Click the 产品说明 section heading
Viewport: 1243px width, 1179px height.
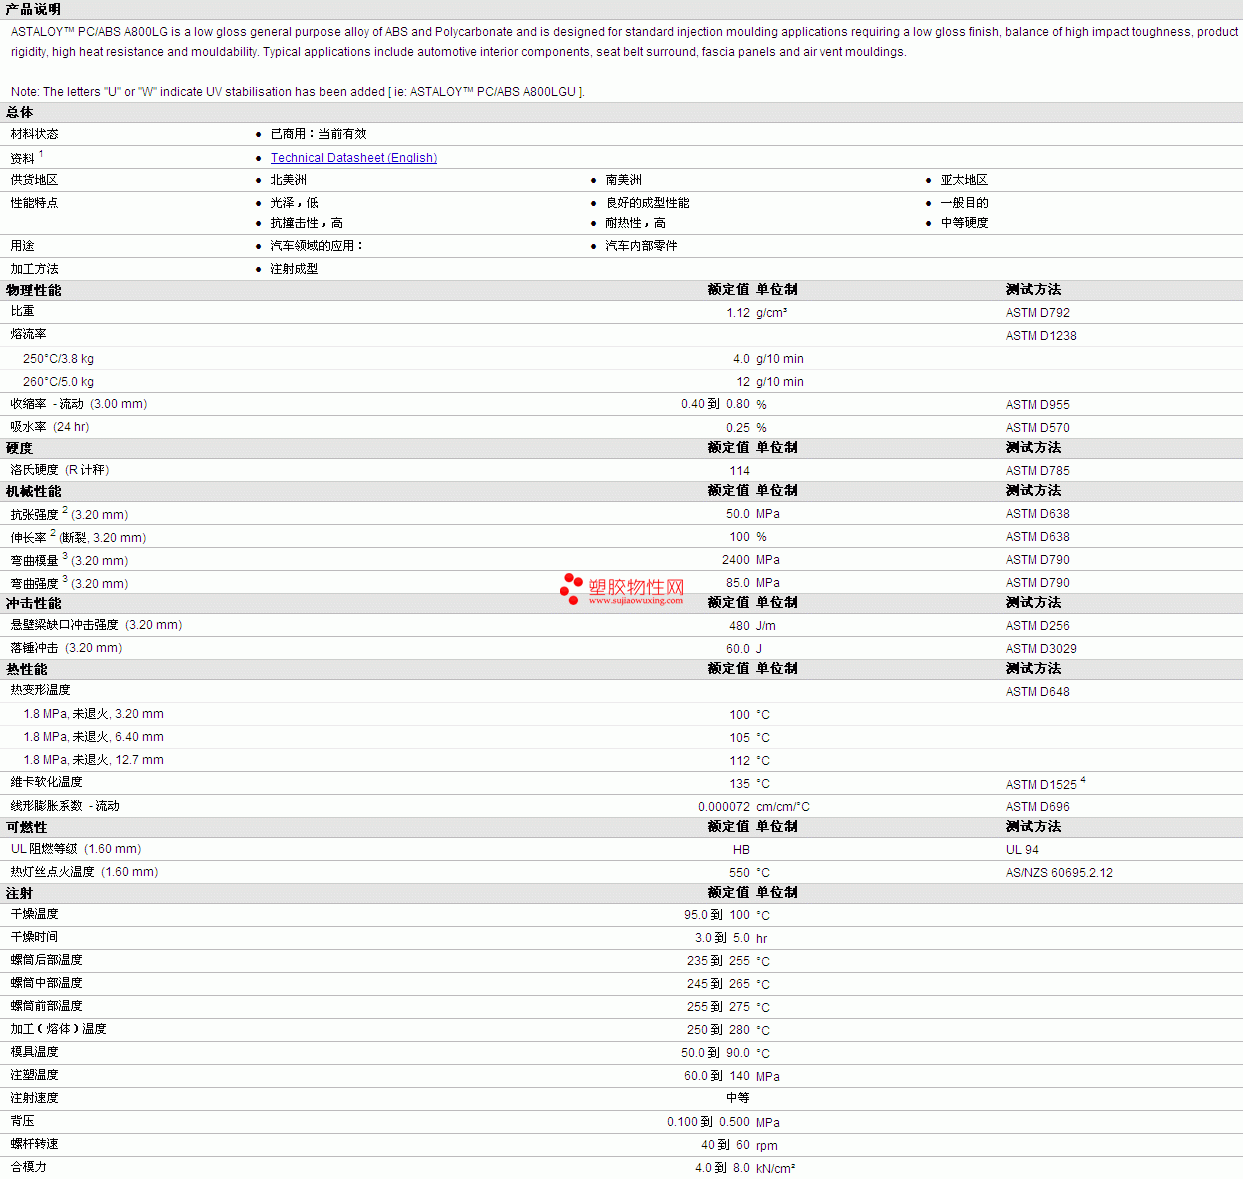33,9
